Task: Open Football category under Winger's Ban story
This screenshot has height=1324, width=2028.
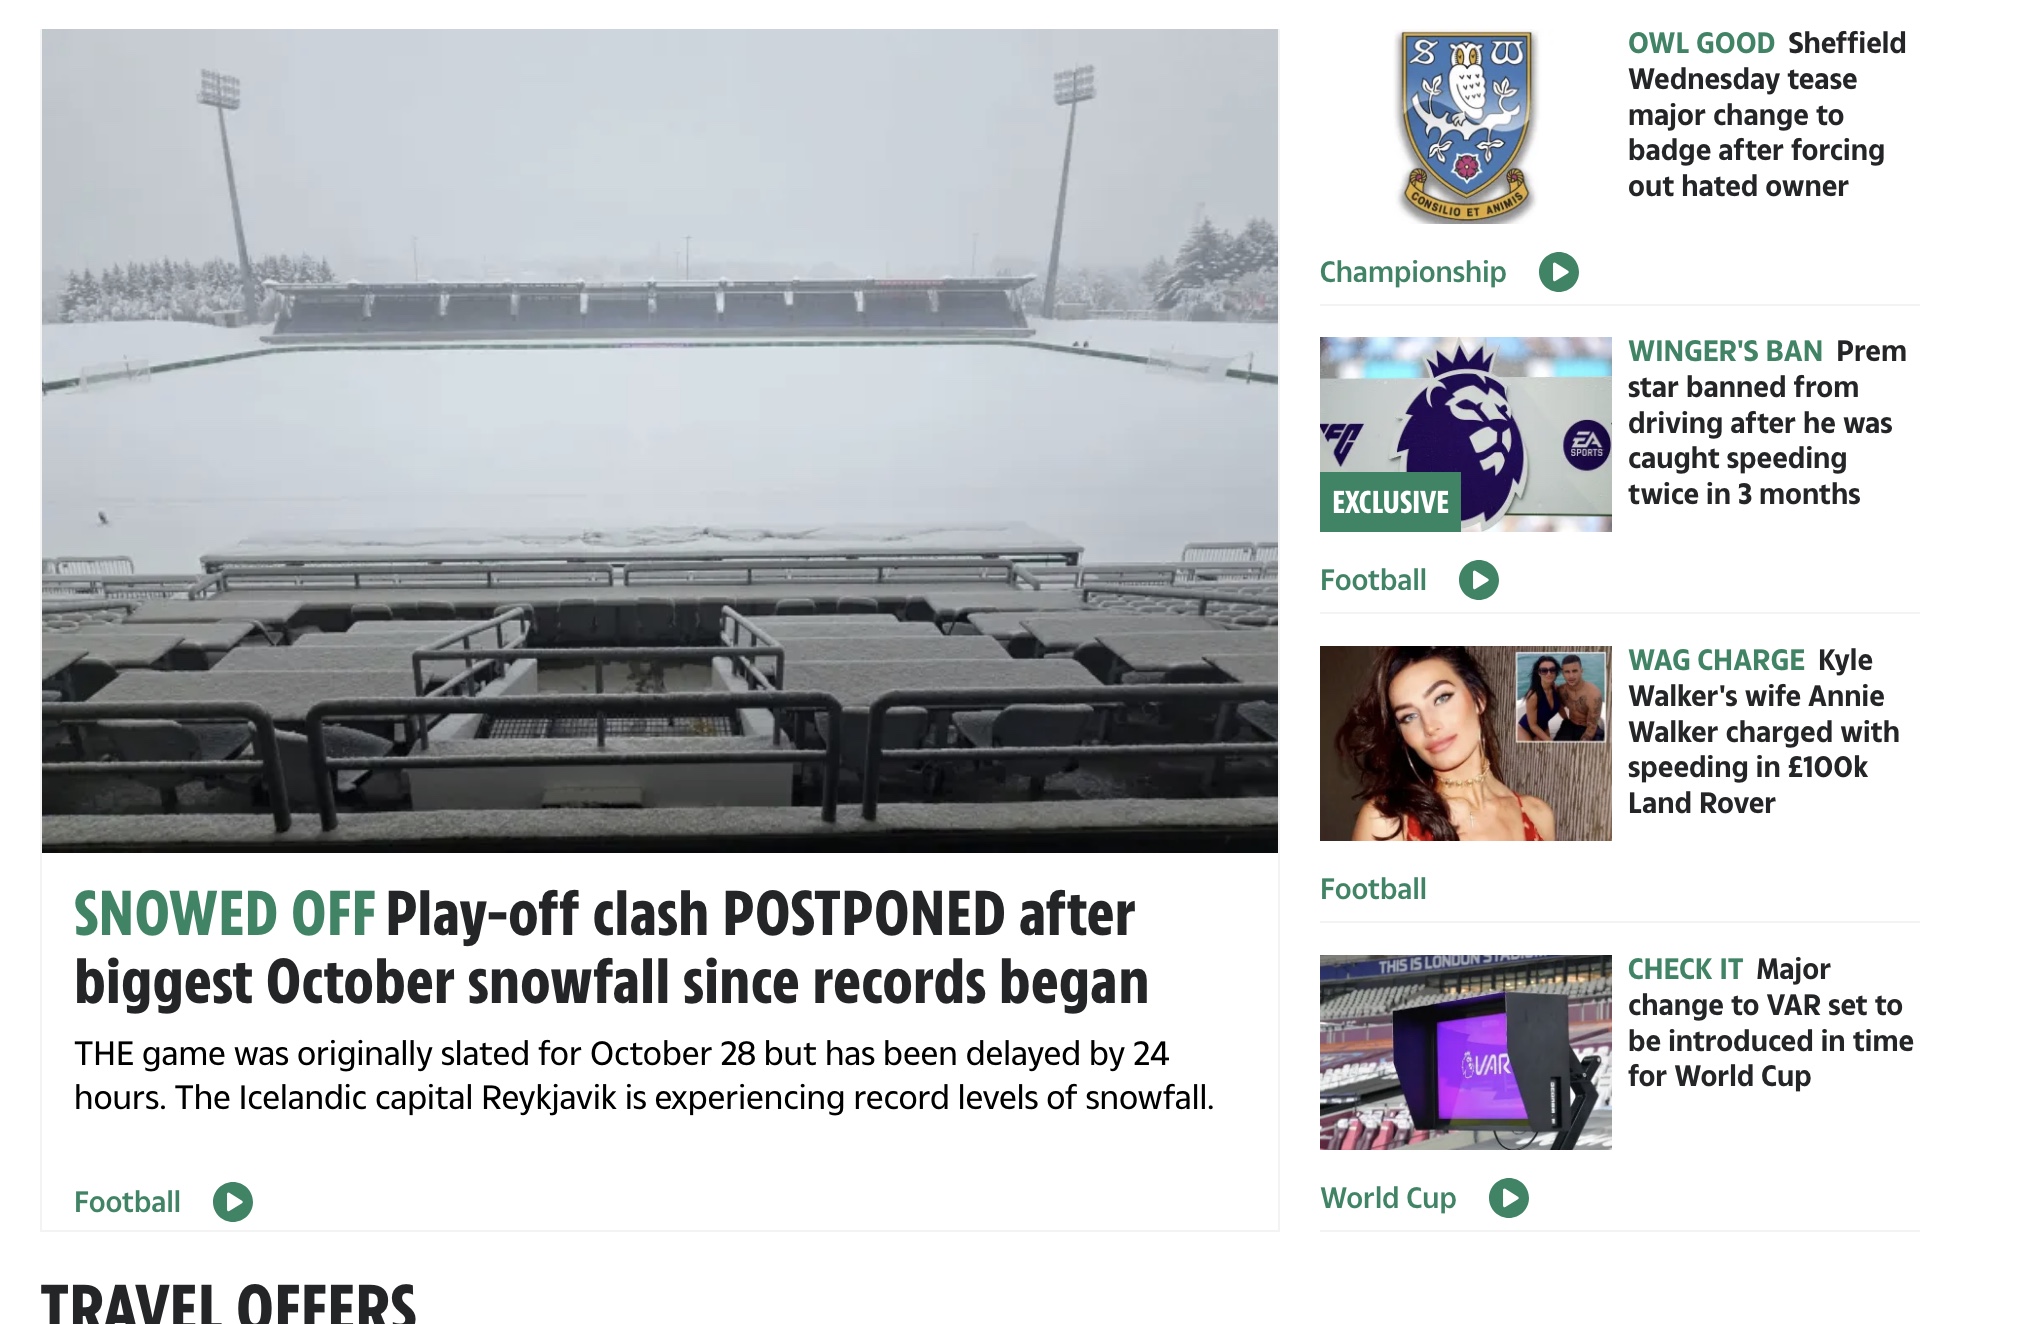Action: click(x=1373, y=580)
